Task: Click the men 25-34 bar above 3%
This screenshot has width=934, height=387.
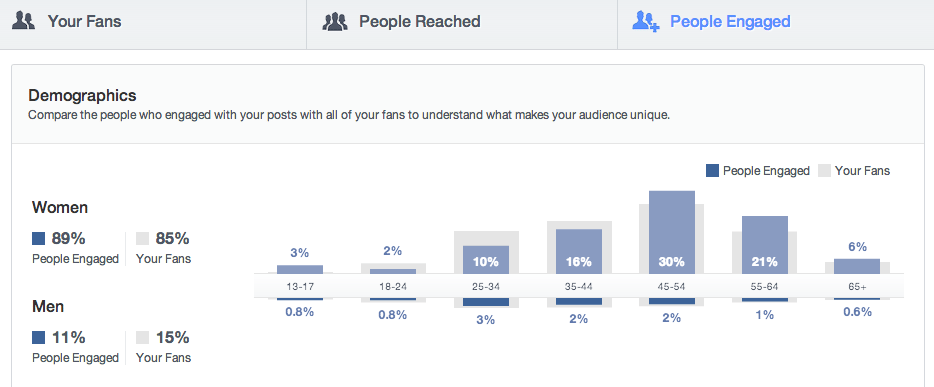Action: 486,302
